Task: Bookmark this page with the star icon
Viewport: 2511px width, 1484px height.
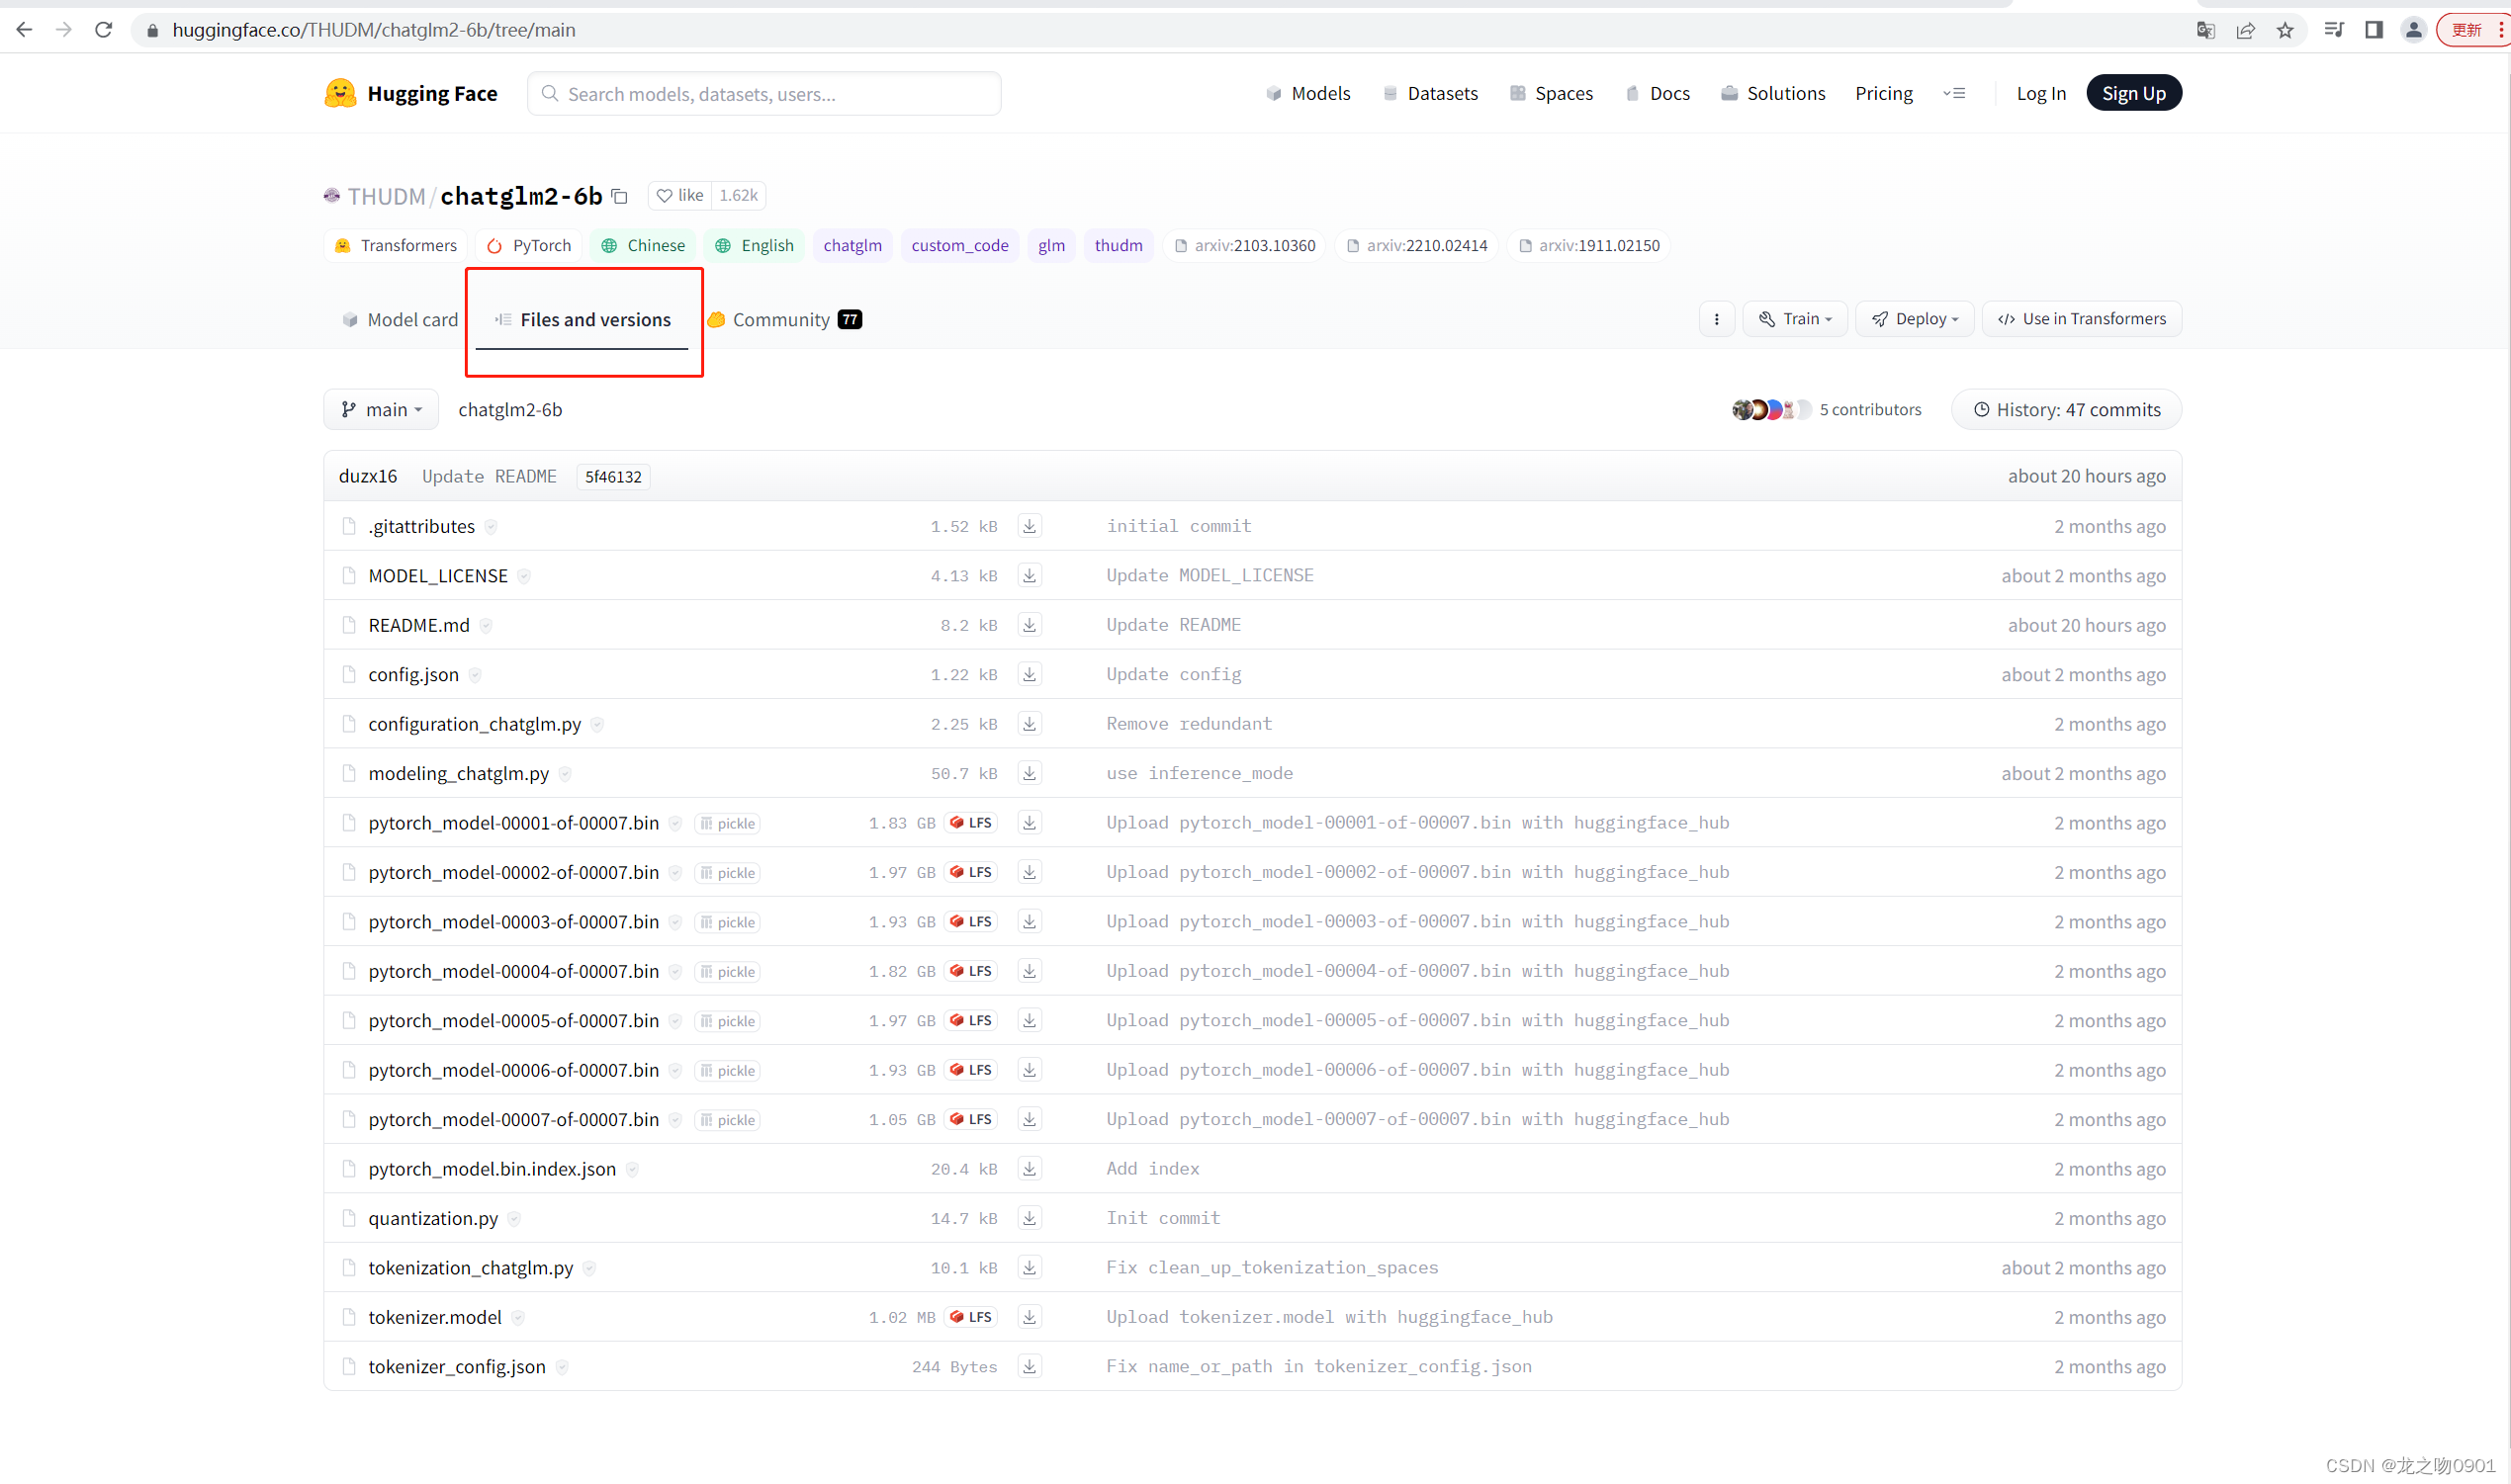Action: (x=2285, y=30)
